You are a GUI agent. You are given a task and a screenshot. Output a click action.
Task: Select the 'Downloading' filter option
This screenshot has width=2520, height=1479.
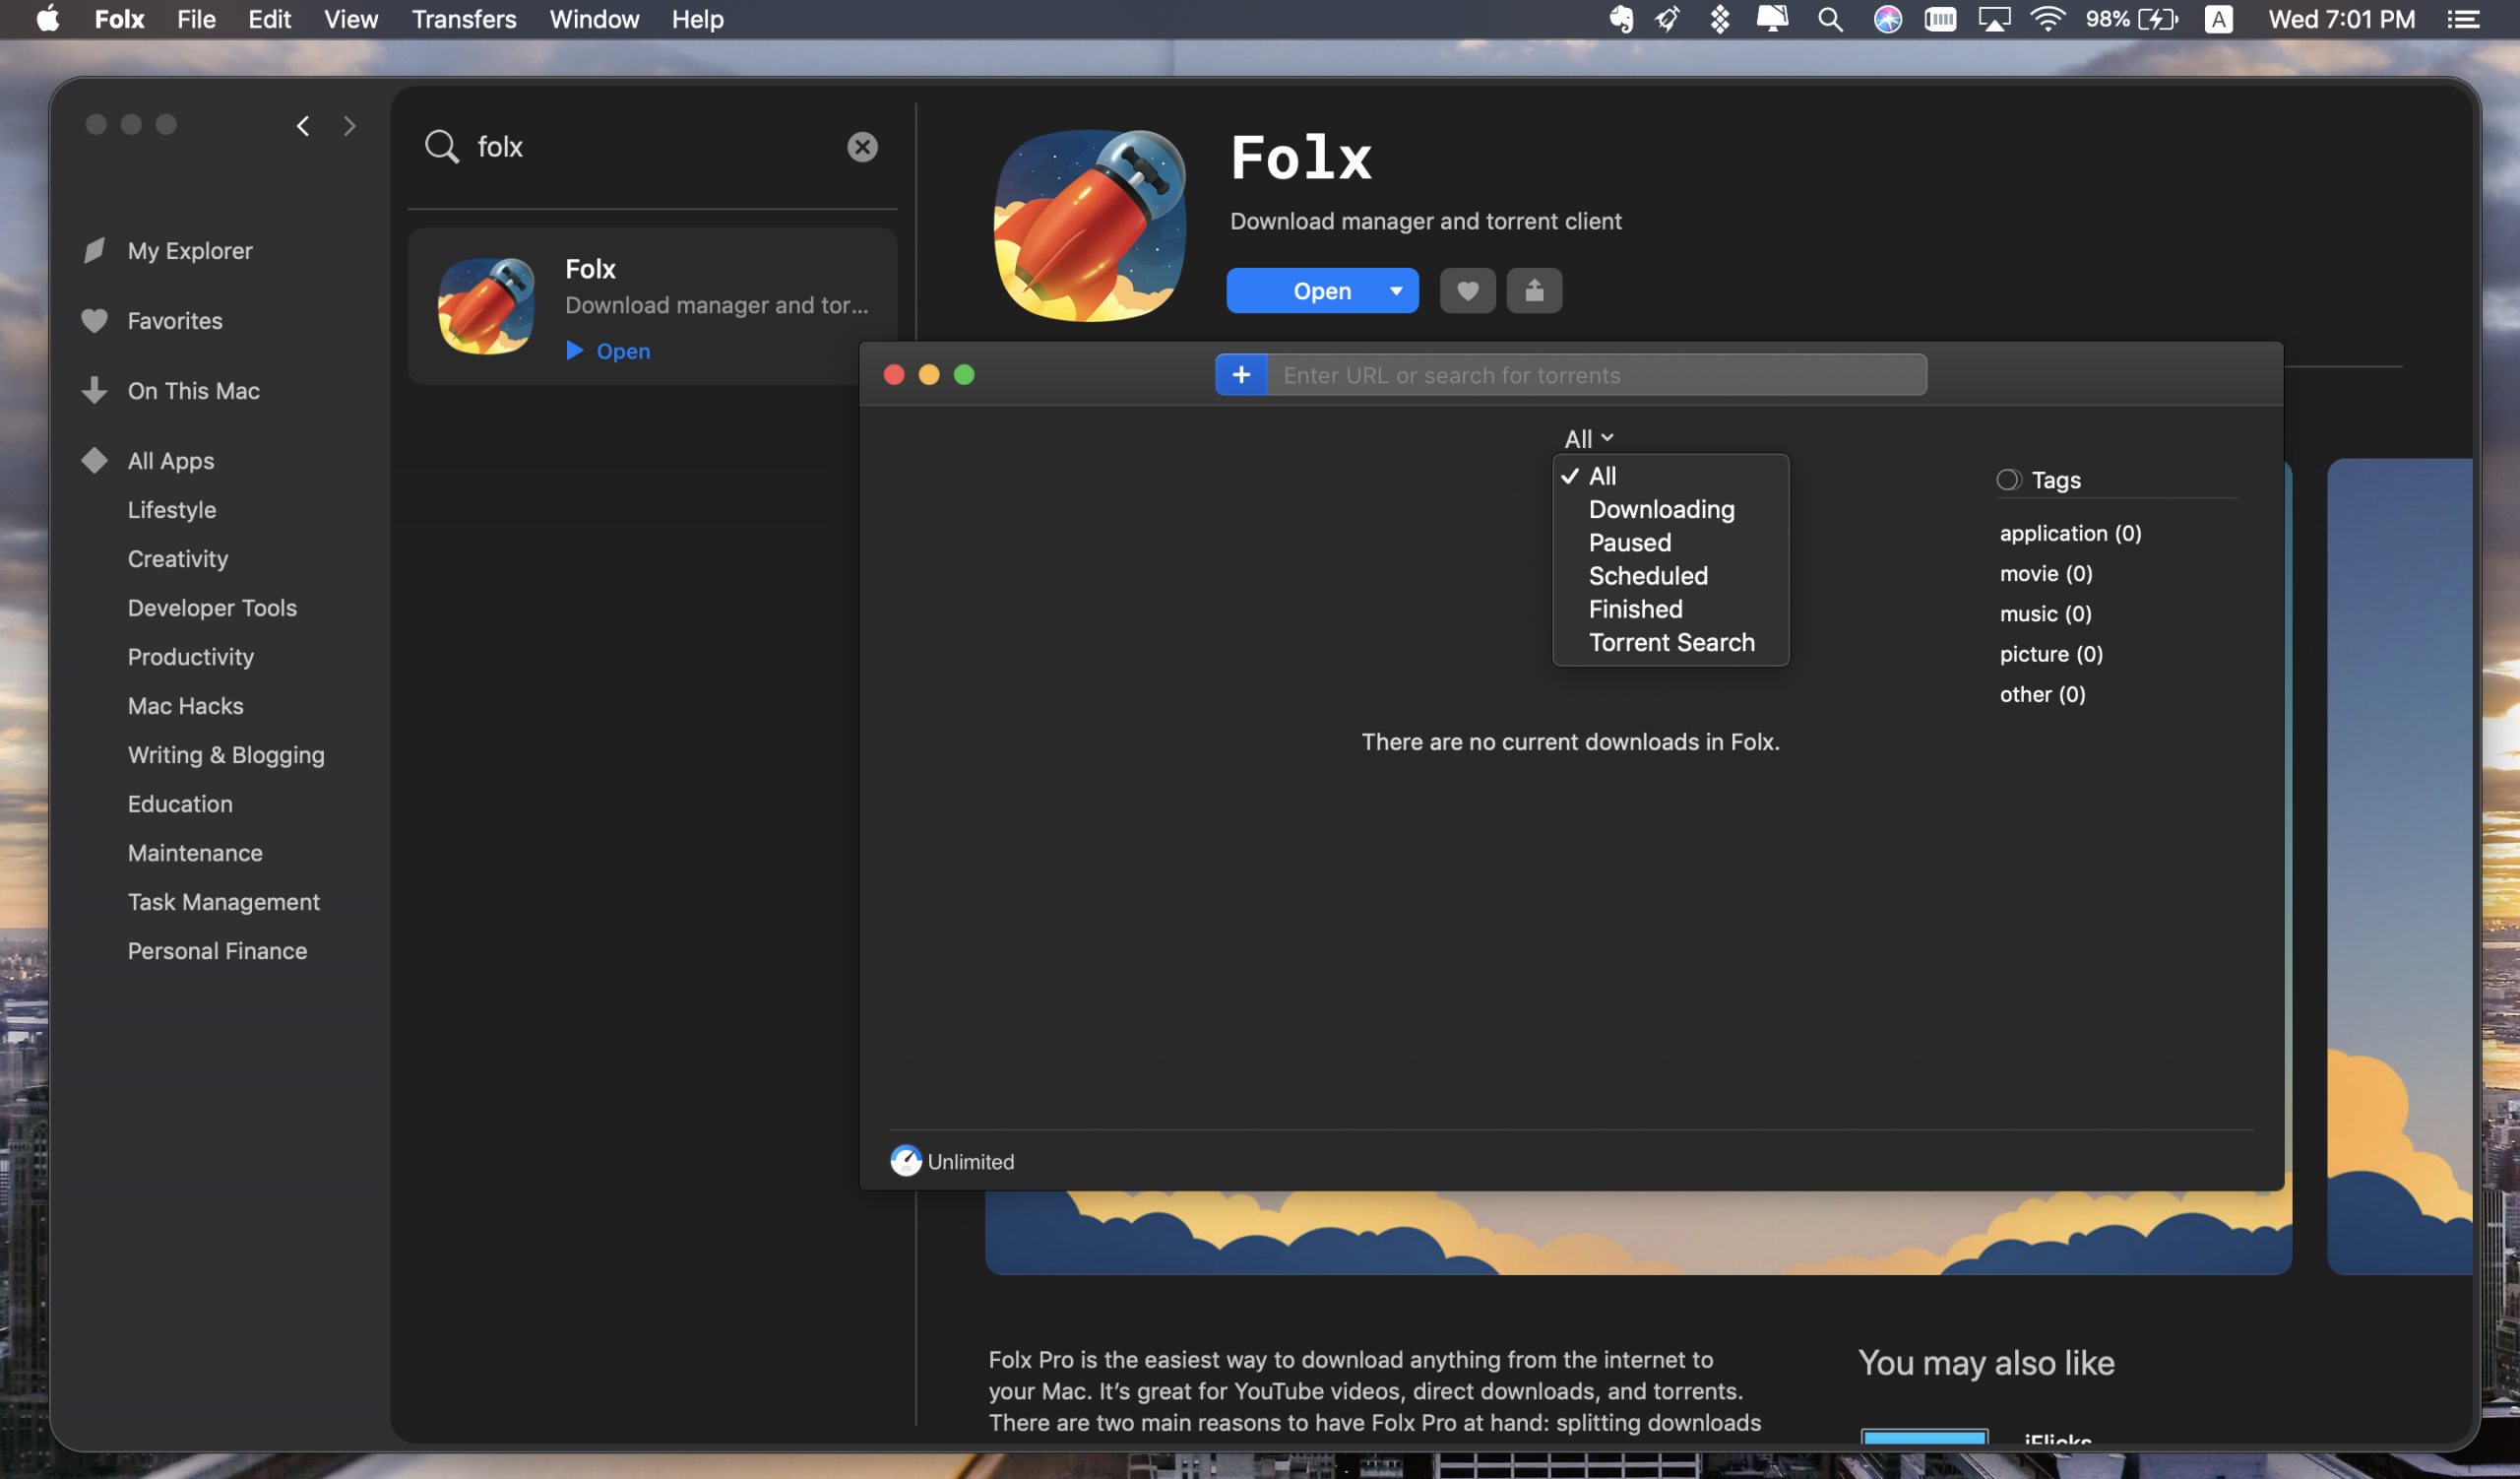pos(1662,509)
